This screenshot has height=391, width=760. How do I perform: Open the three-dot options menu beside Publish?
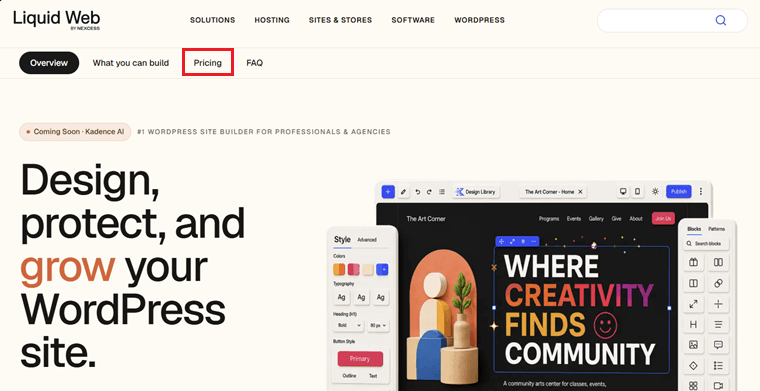coord(700,191)
